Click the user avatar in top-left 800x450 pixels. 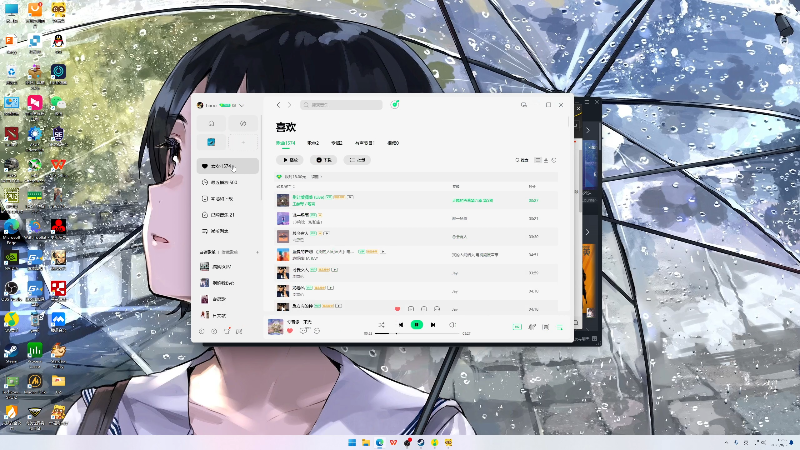(200, 105)
